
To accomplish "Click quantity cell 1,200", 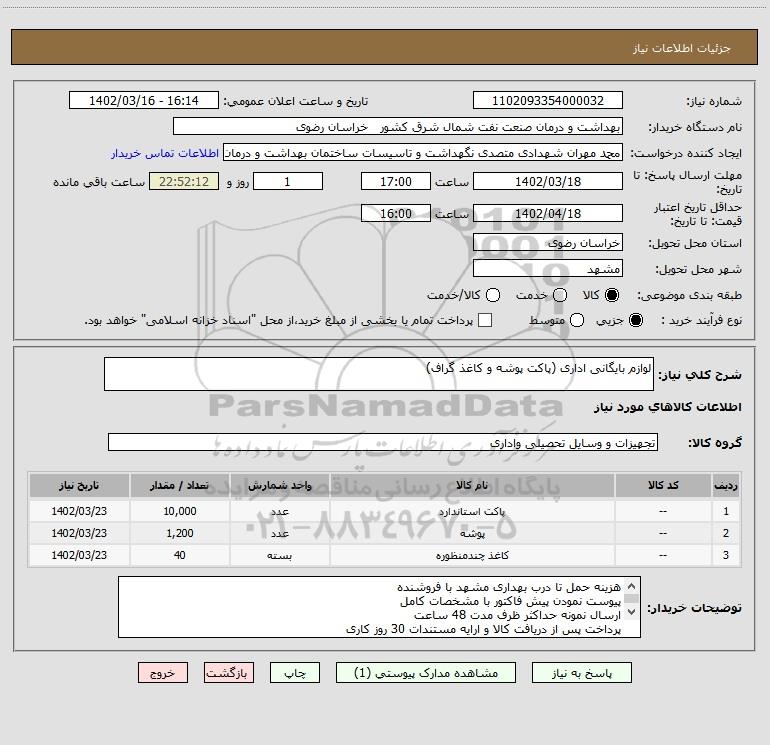I will (x=180, y=533).
